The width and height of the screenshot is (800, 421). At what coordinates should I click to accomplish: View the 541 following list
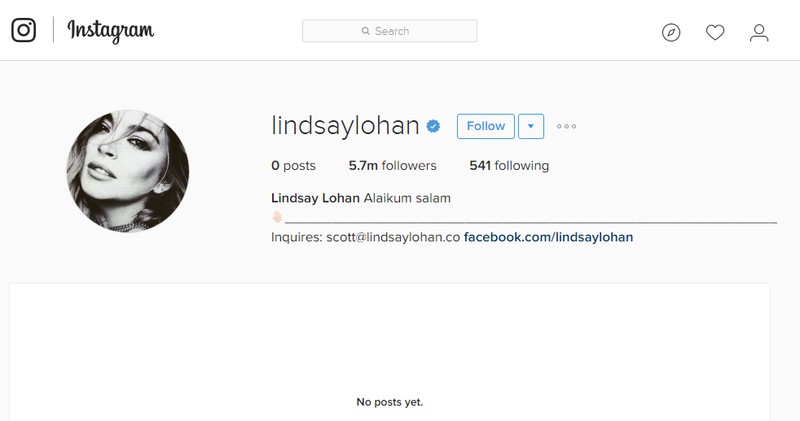coord(509,165)
